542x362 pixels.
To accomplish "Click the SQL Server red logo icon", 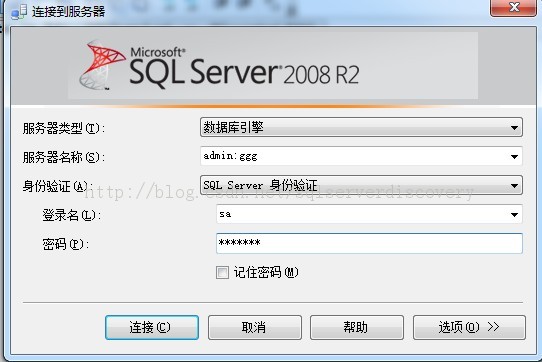I will click(x=103, y=65).
